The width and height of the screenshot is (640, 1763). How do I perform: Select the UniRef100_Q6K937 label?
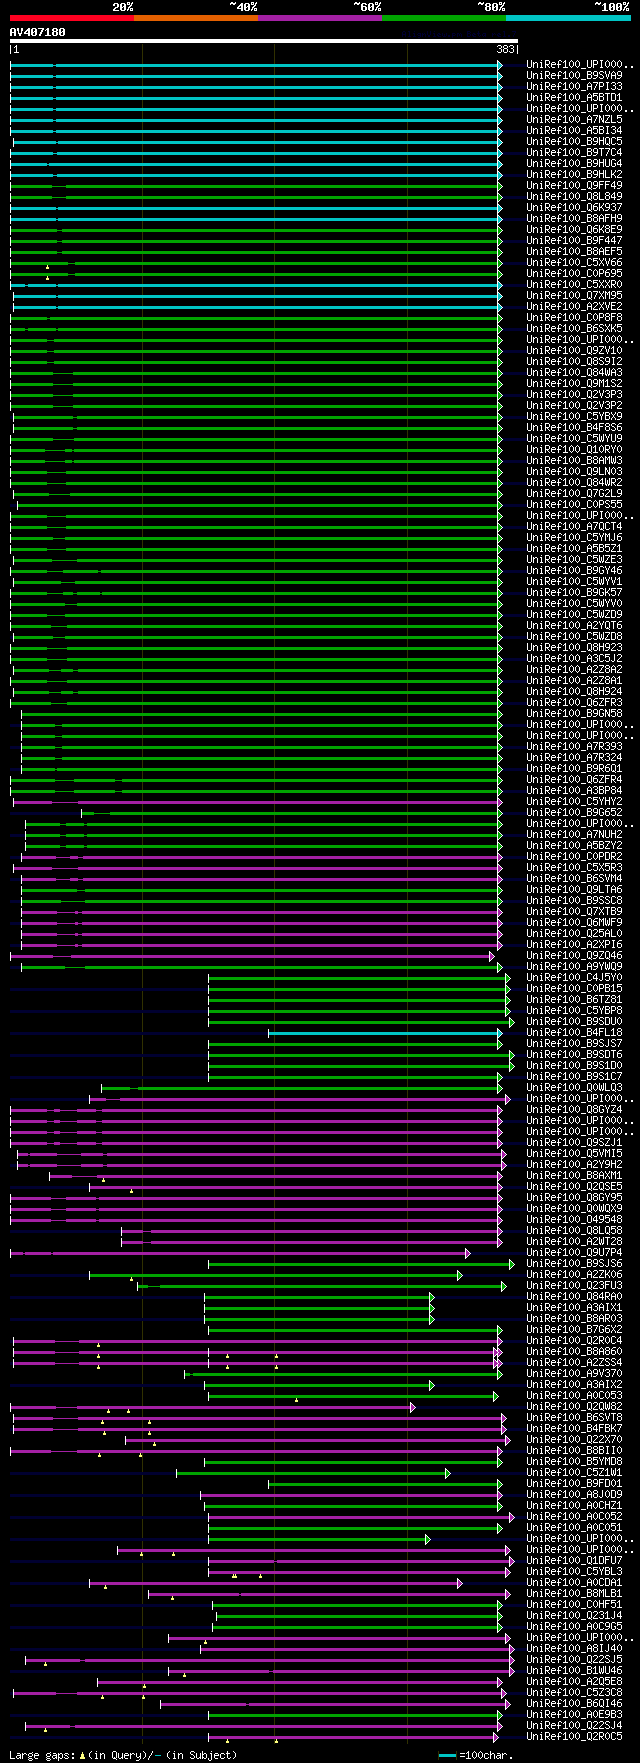pos(574,207)
